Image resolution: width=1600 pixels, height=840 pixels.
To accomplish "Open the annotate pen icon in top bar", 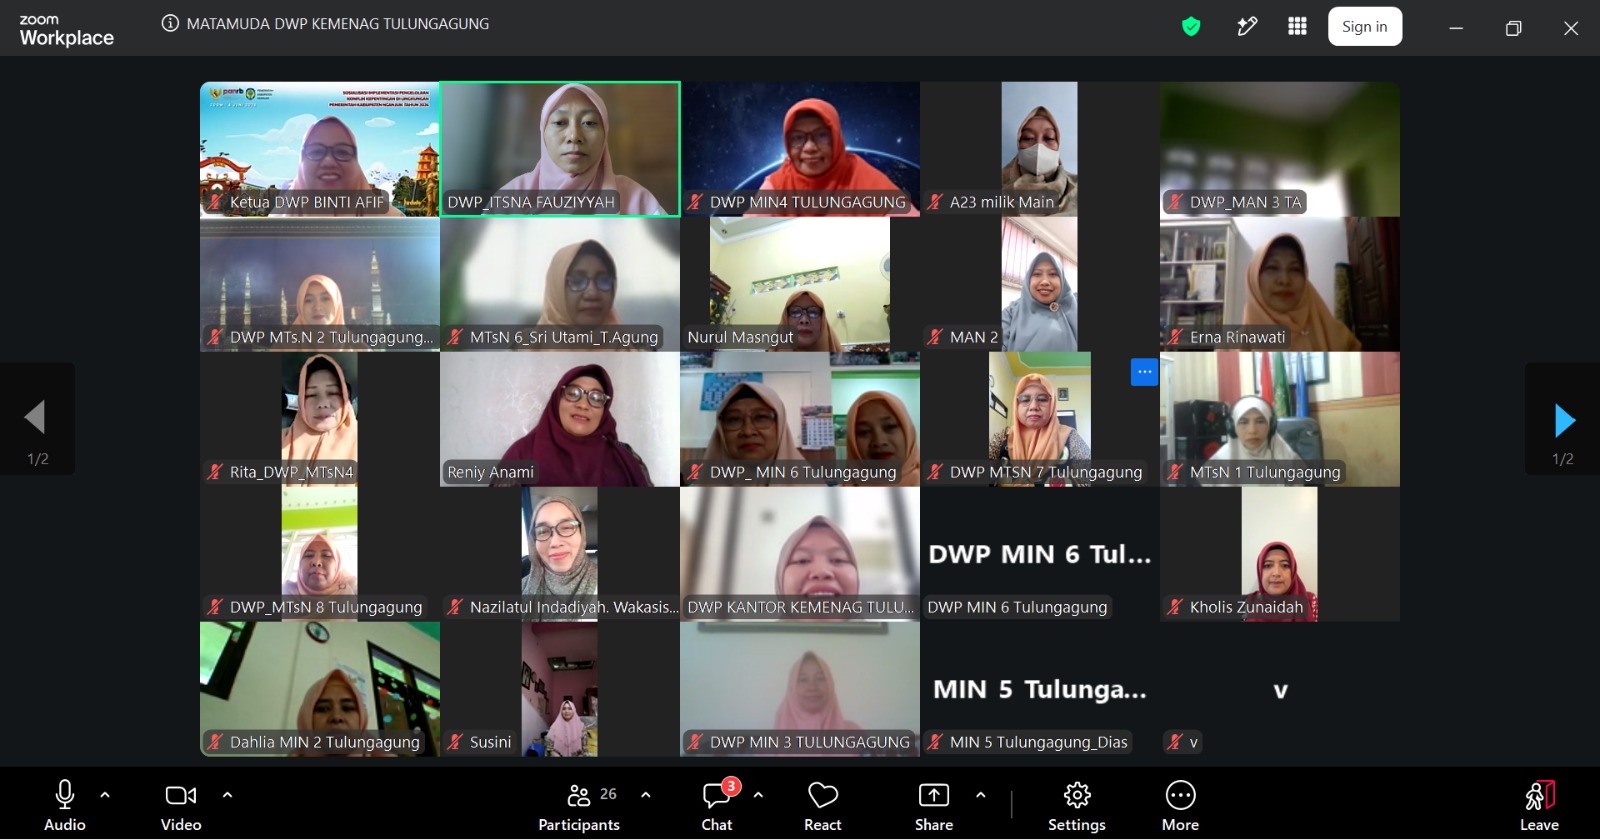I will click(x=1247, y=27).
